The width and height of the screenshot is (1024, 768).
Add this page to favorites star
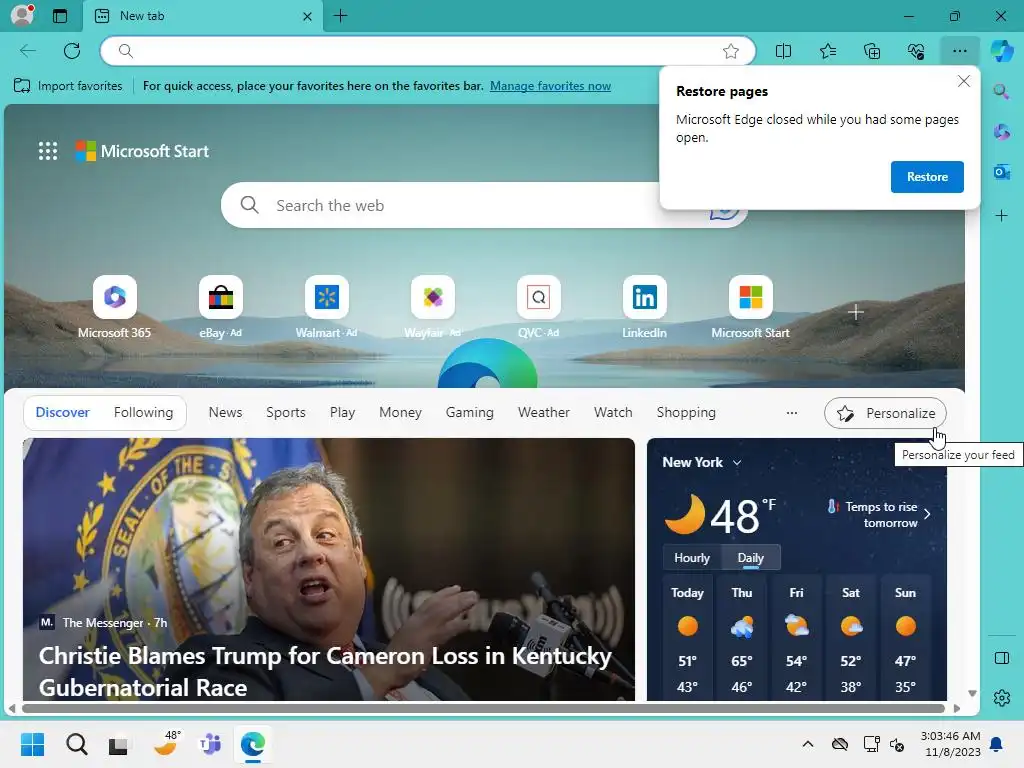point(731,51)
